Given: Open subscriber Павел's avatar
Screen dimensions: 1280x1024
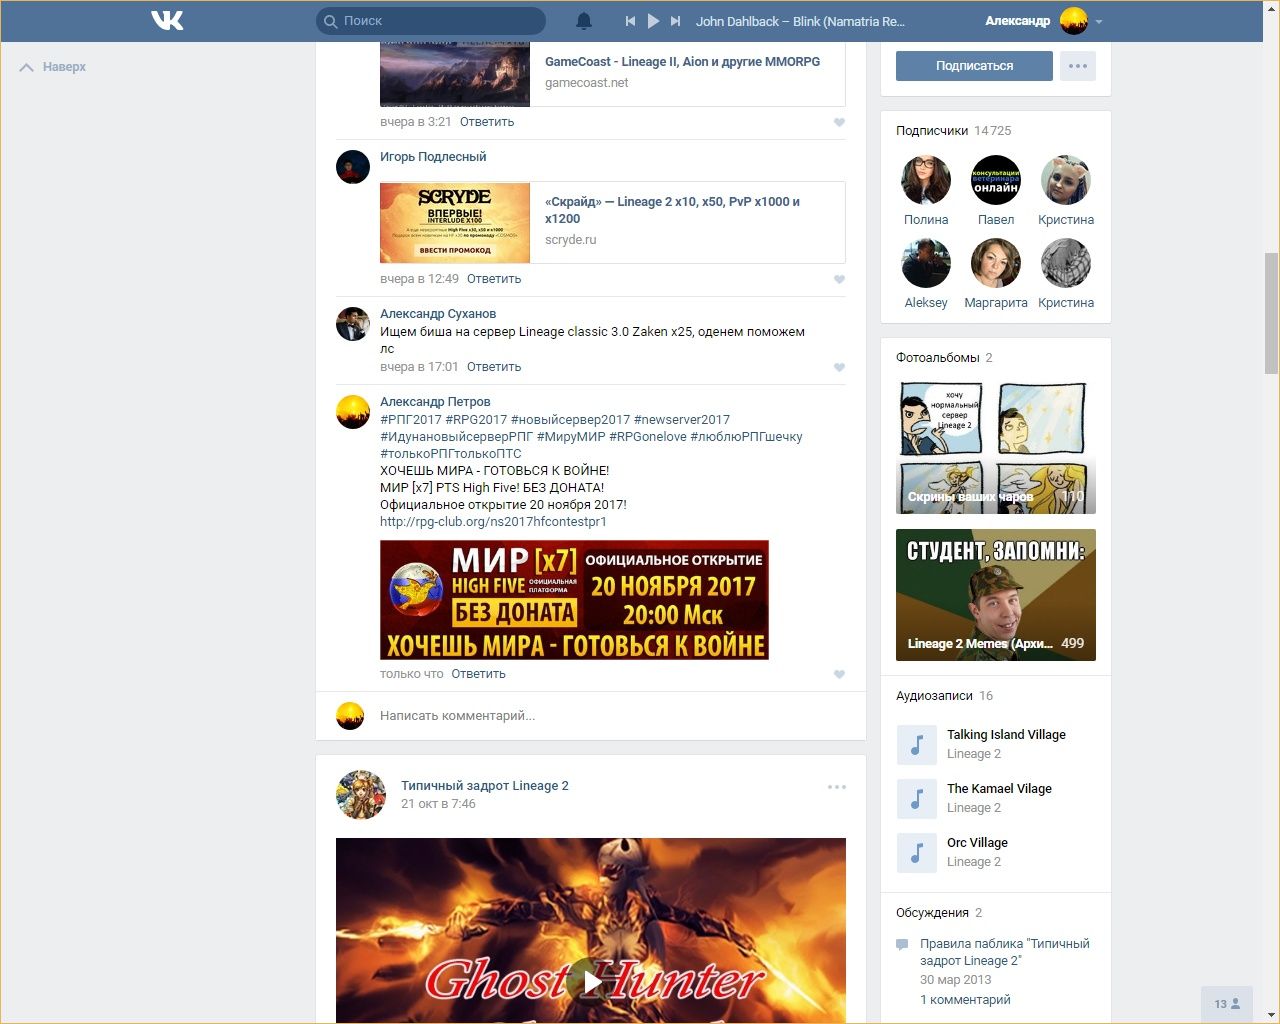Looking at the screenshot, I should tap(996, 181).
